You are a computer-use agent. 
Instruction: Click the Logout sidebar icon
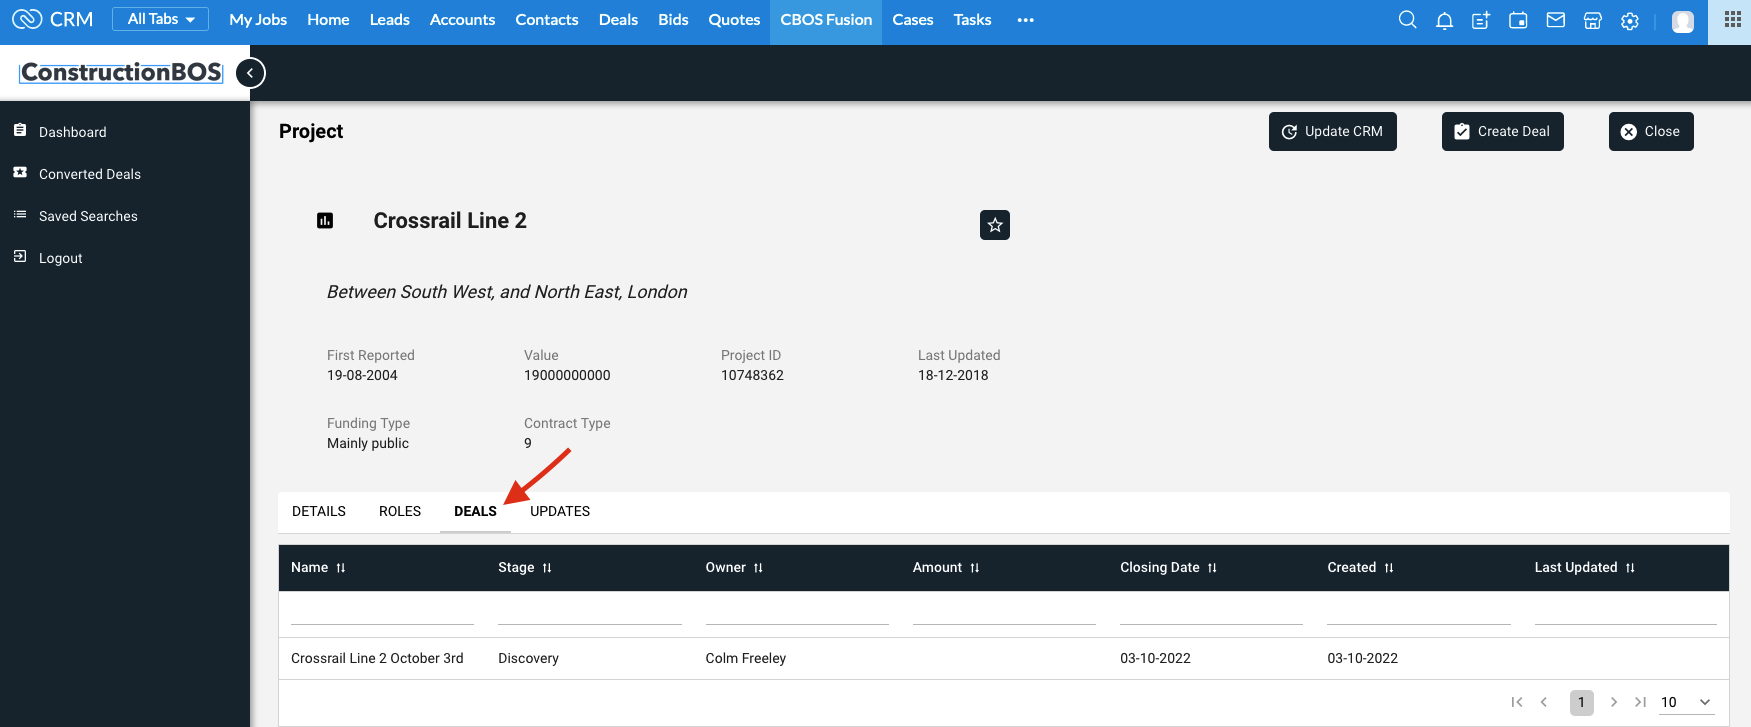point(20,257)
